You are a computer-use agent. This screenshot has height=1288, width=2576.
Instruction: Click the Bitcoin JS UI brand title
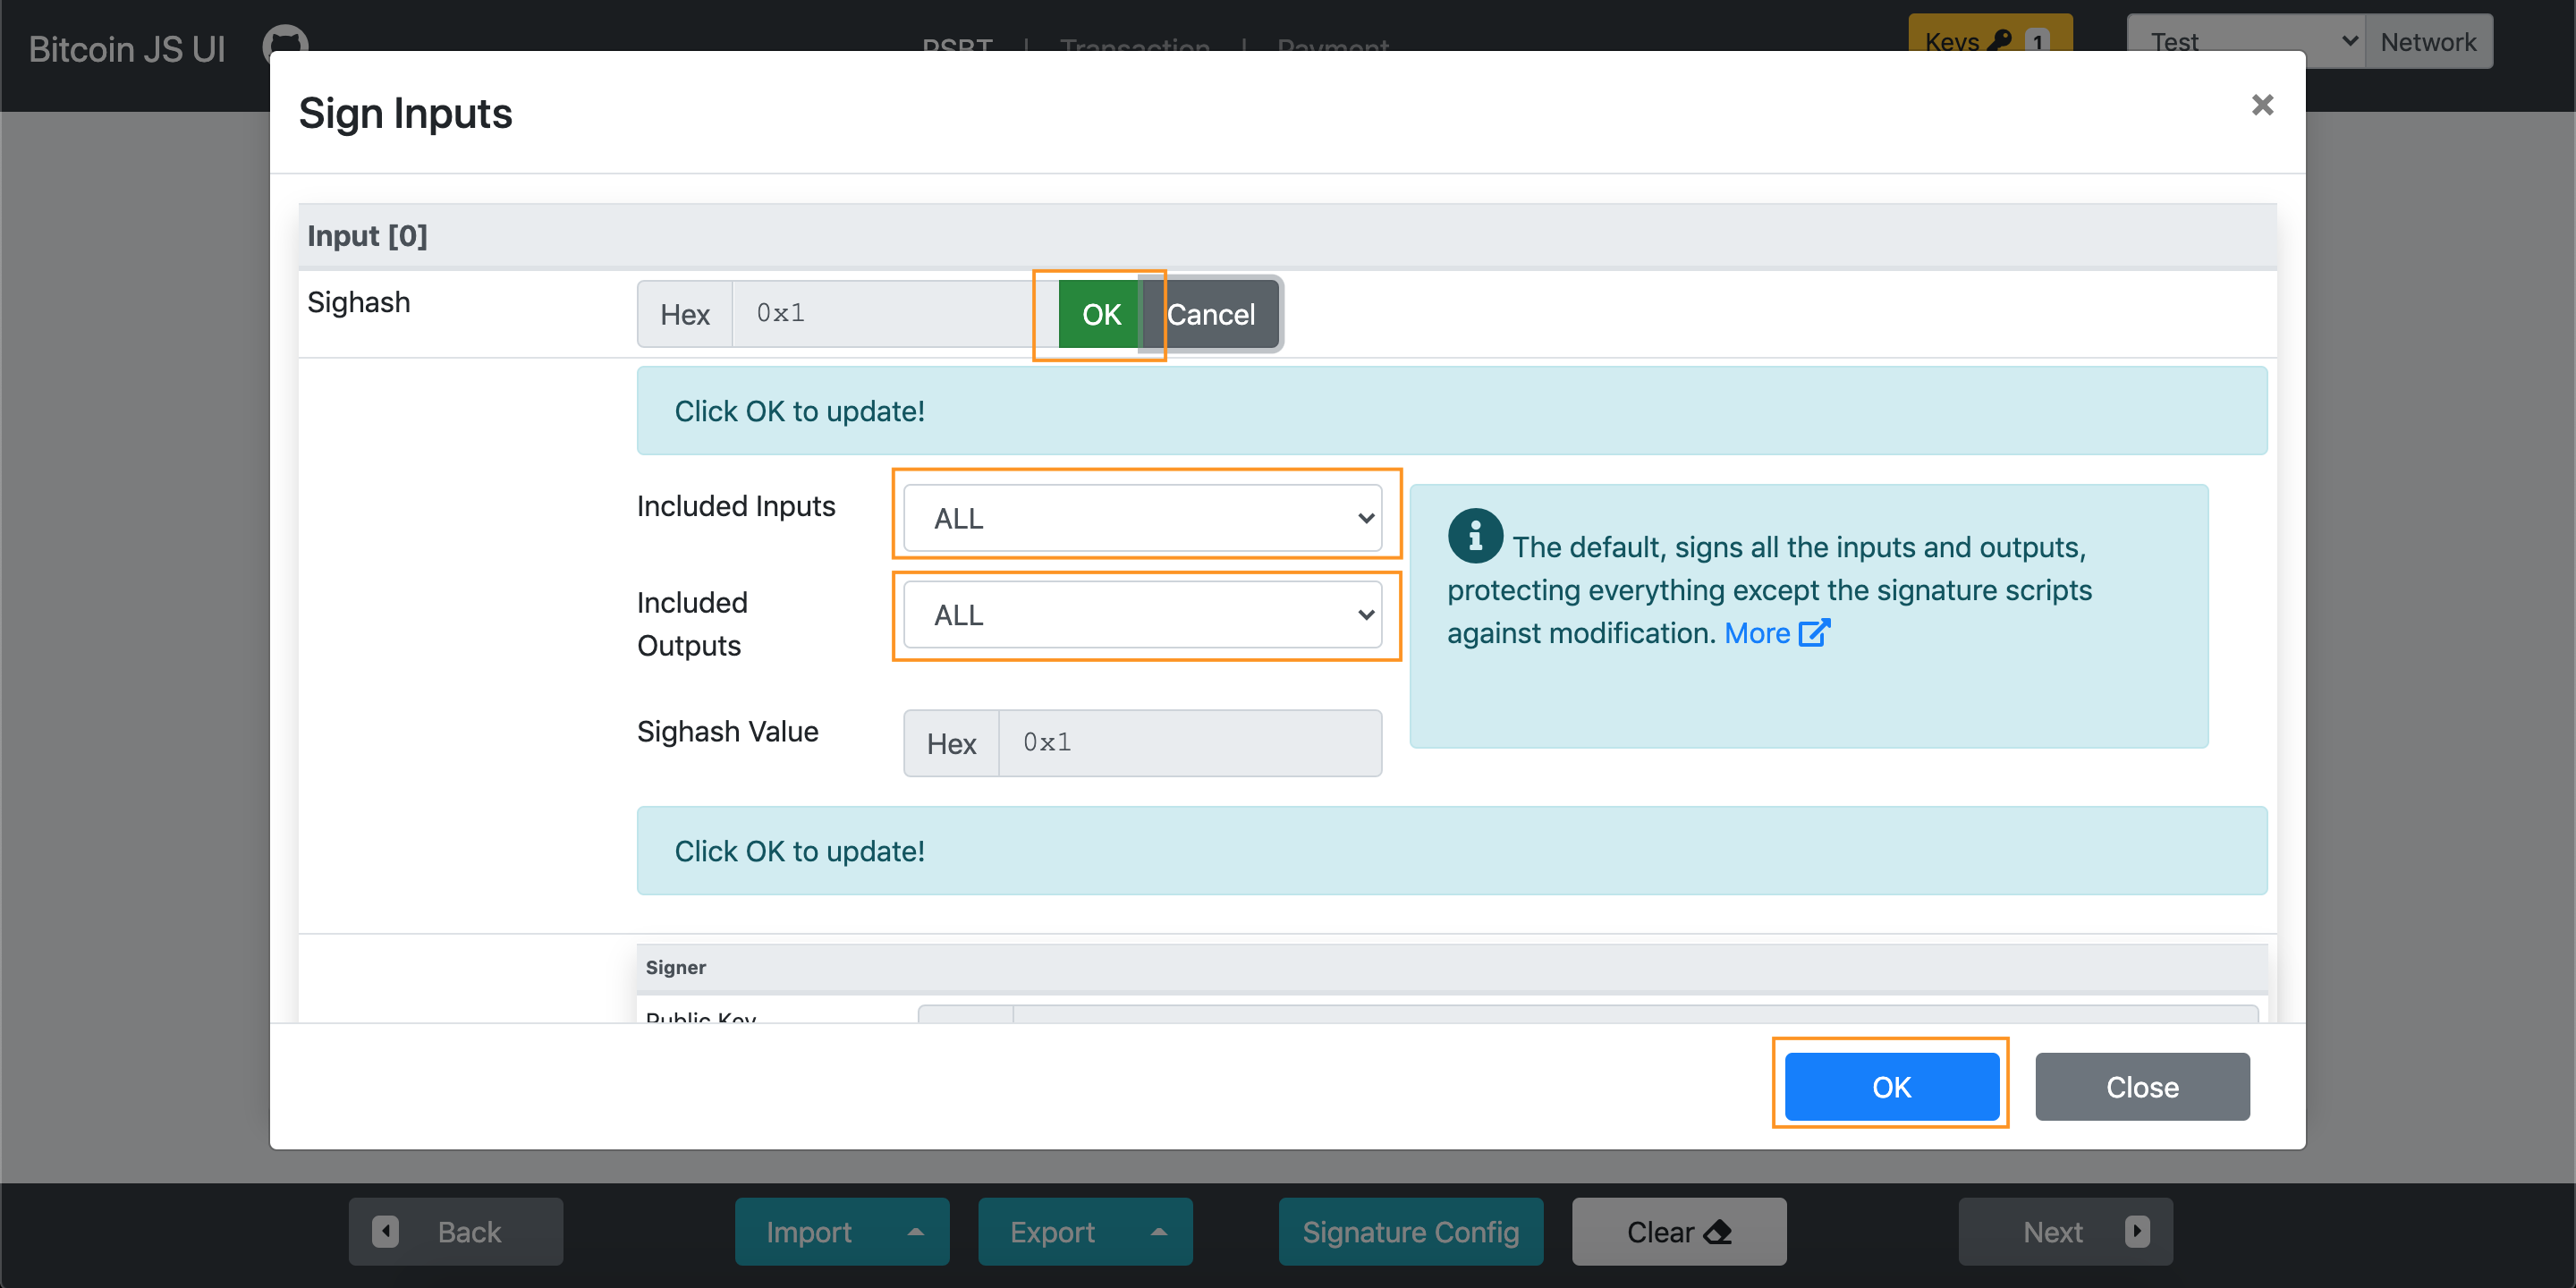click(127, 49)
